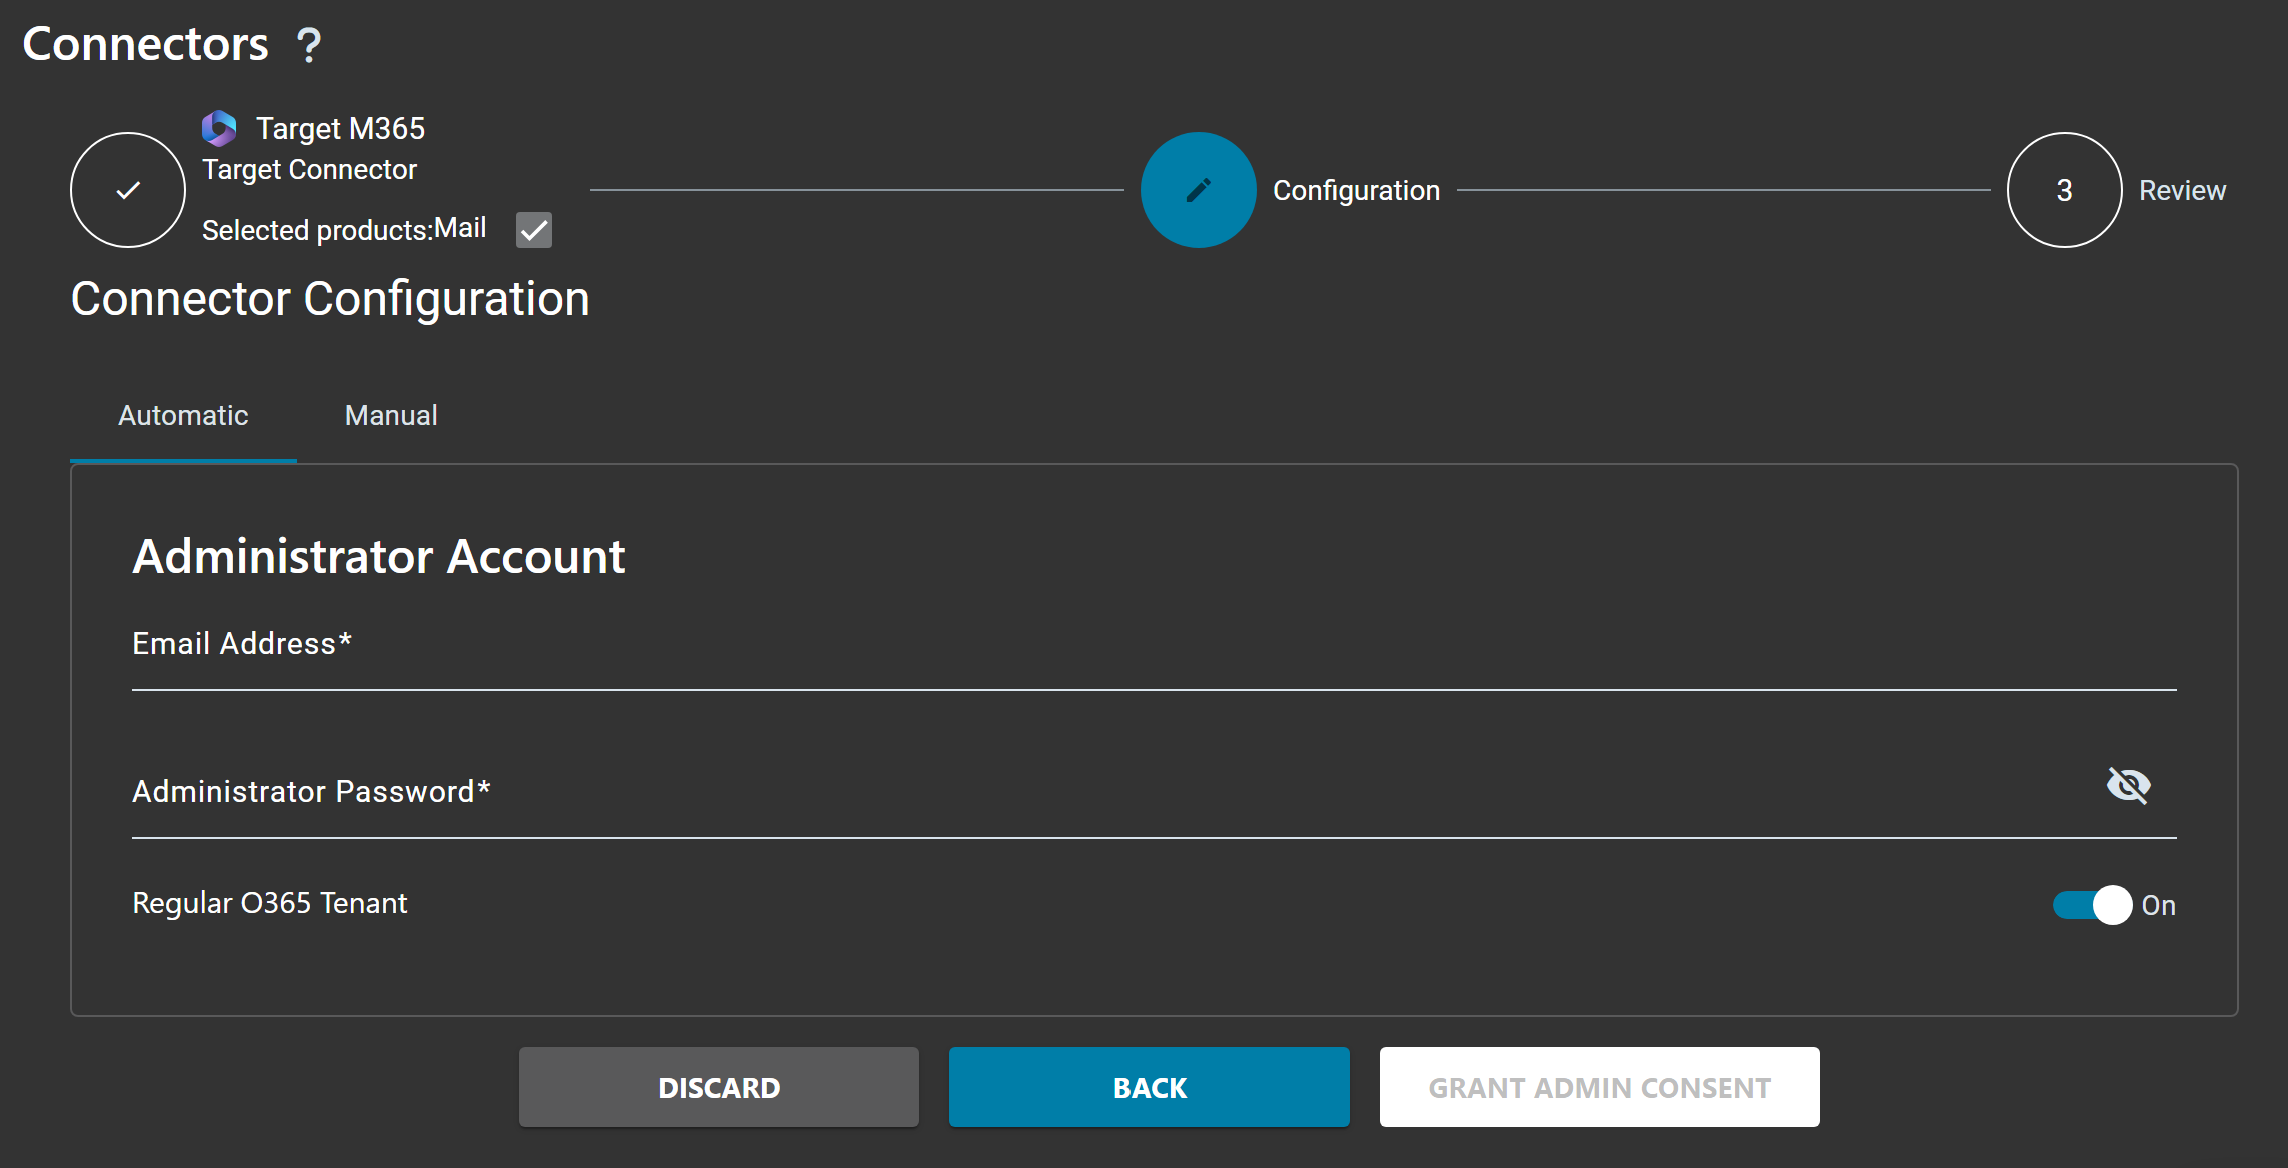Screen dimensions: 2288x1168
Task: Click the Review step label
Action: click(2182, 190)
